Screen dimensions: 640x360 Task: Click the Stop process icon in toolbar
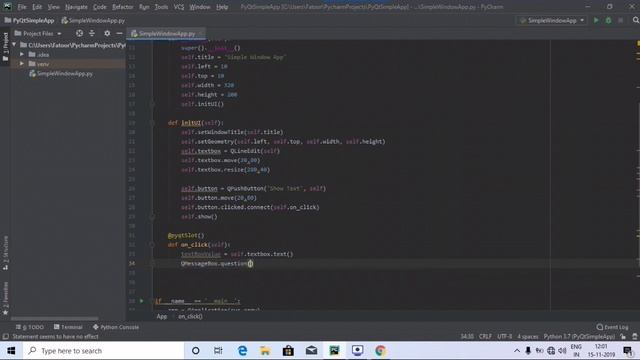coord(620,20)
